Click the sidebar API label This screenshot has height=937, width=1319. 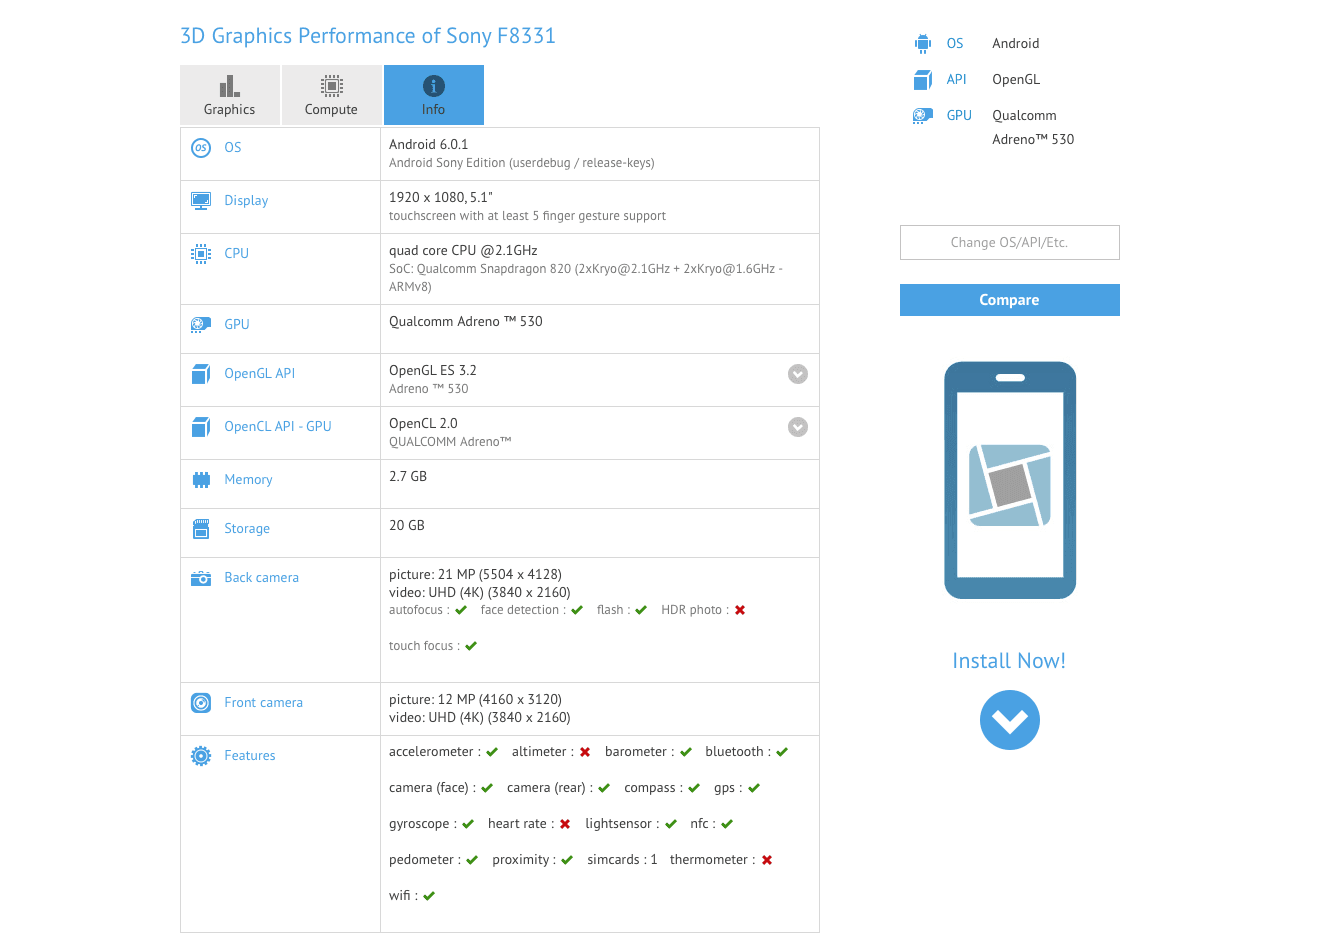pos(957,80)
